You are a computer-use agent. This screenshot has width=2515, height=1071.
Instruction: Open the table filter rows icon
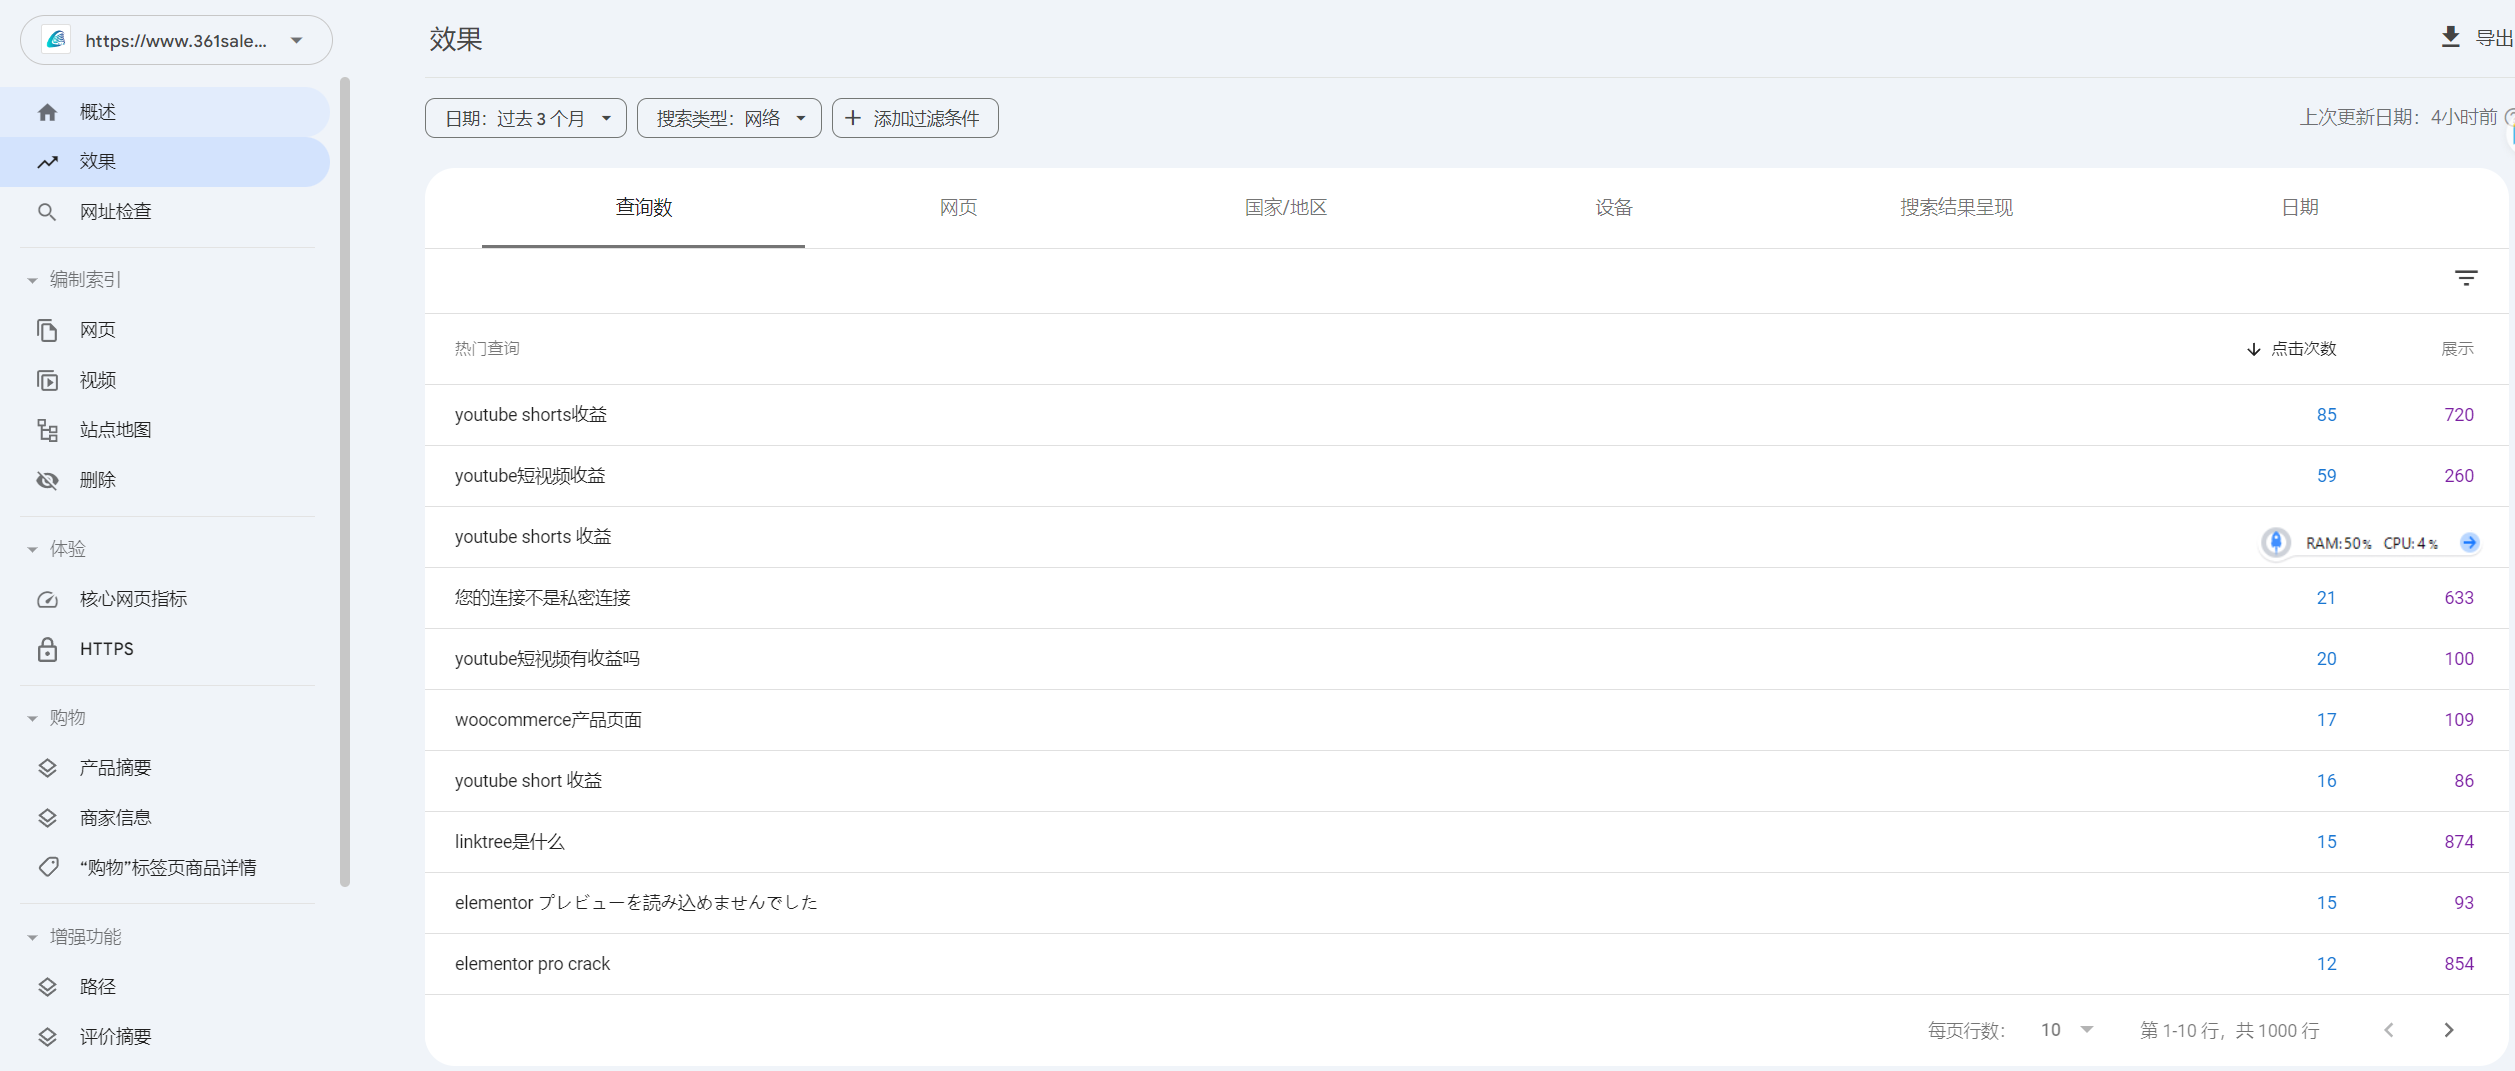(x=2466, y=278)
